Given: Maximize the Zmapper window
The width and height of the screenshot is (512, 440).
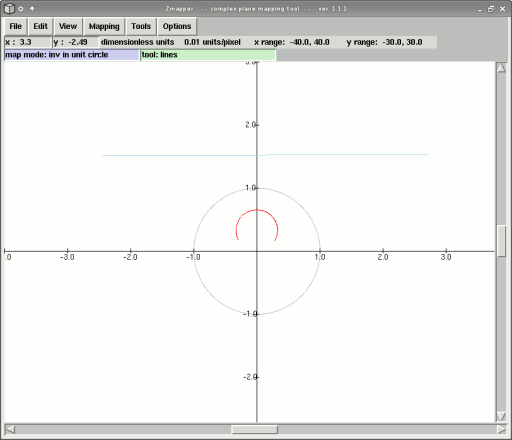Looking at the screenshot, I should click(491, 9).
